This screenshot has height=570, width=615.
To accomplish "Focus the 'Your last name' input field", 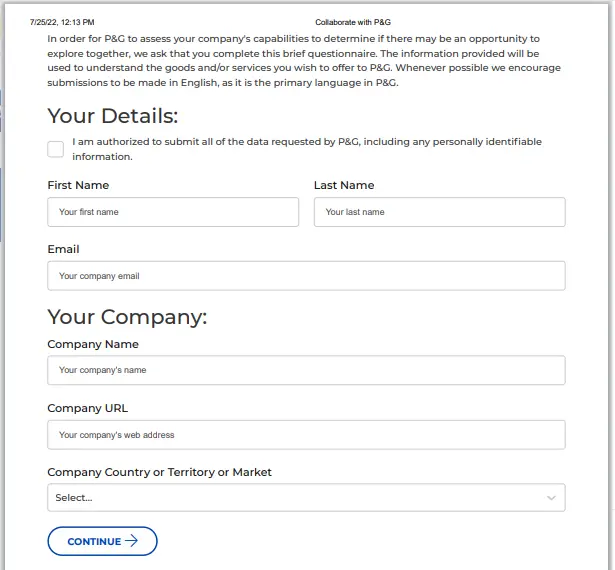I will tap(440, 212).
